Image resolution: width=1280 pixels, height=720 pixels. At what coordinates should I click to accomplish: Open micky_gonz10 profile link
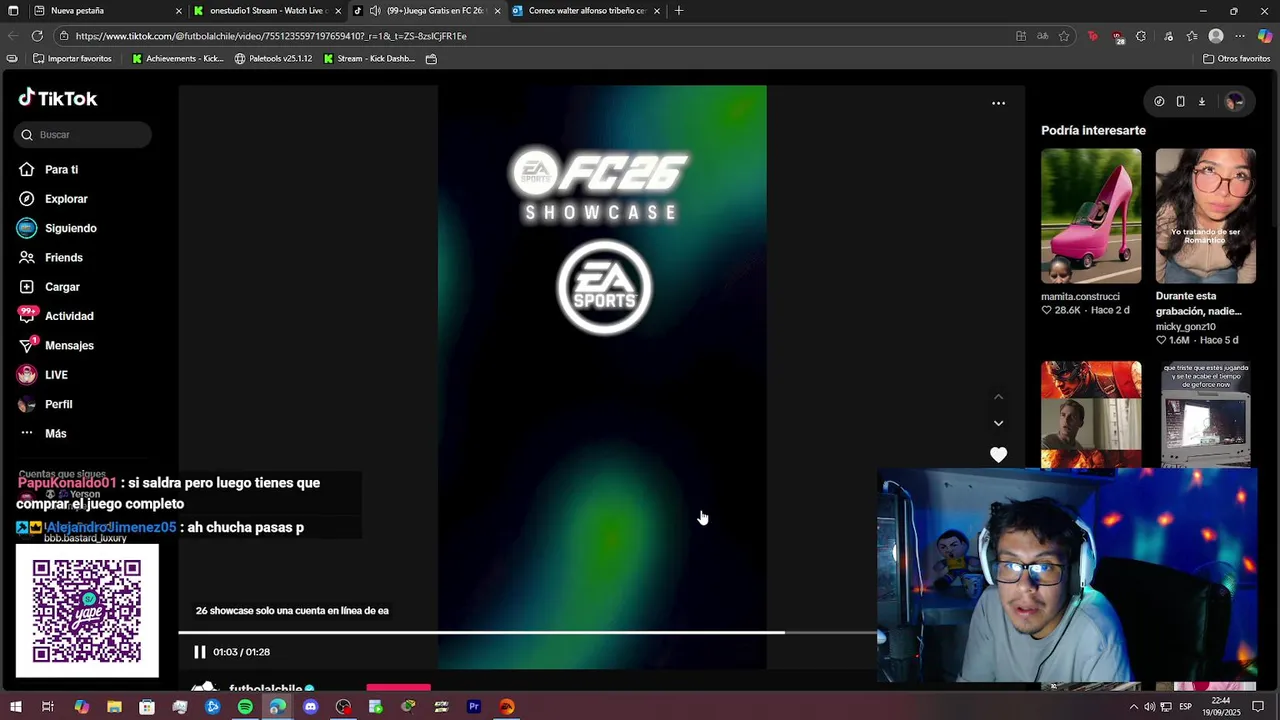pos(1186,326)
